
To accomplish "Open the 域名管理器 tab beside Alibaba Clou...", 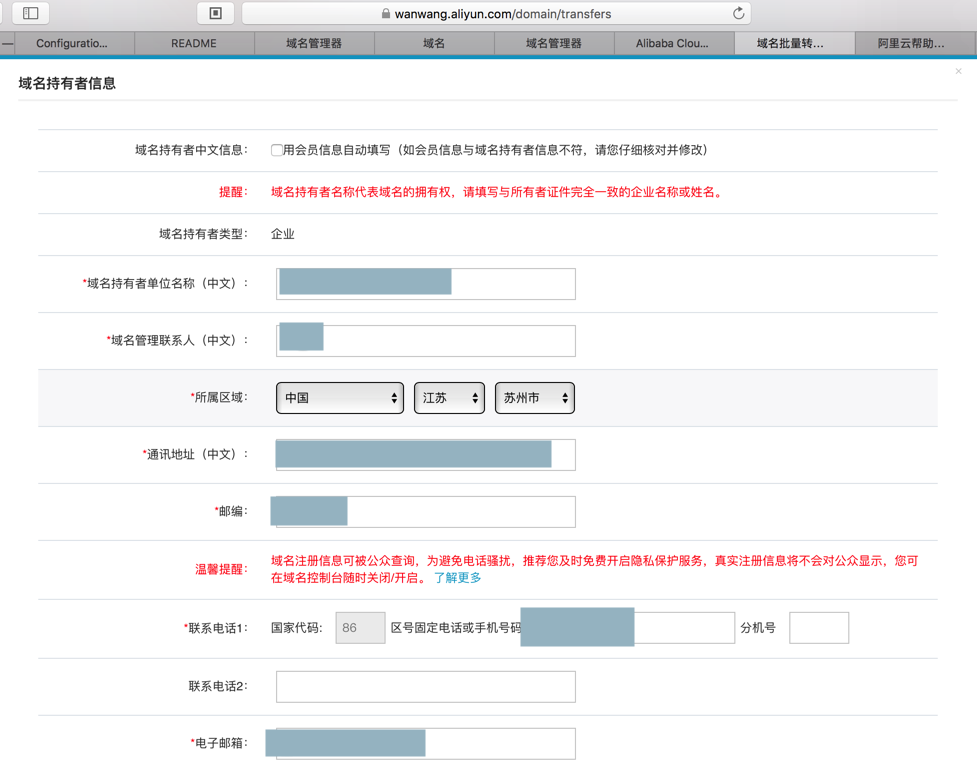I will tap(554, 43).
